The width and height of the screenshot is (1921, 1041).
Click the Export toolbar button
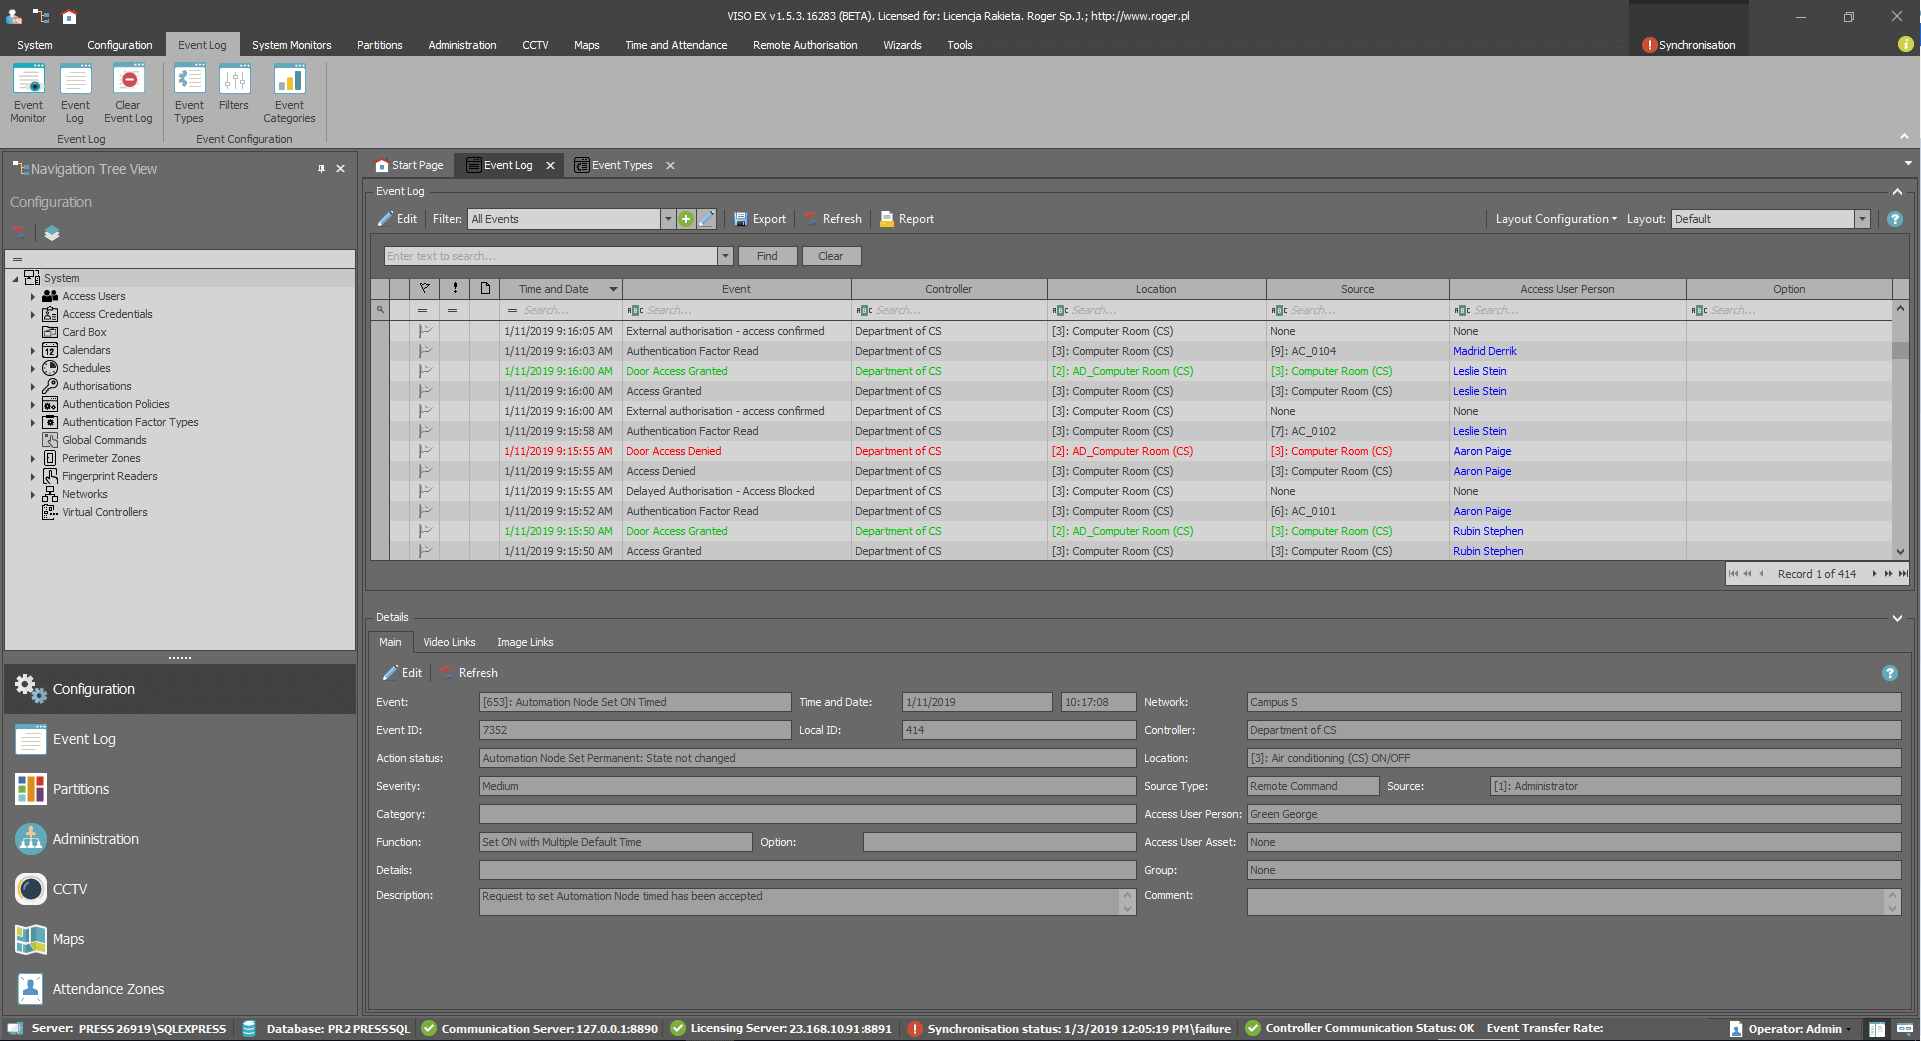pos(760,219)
